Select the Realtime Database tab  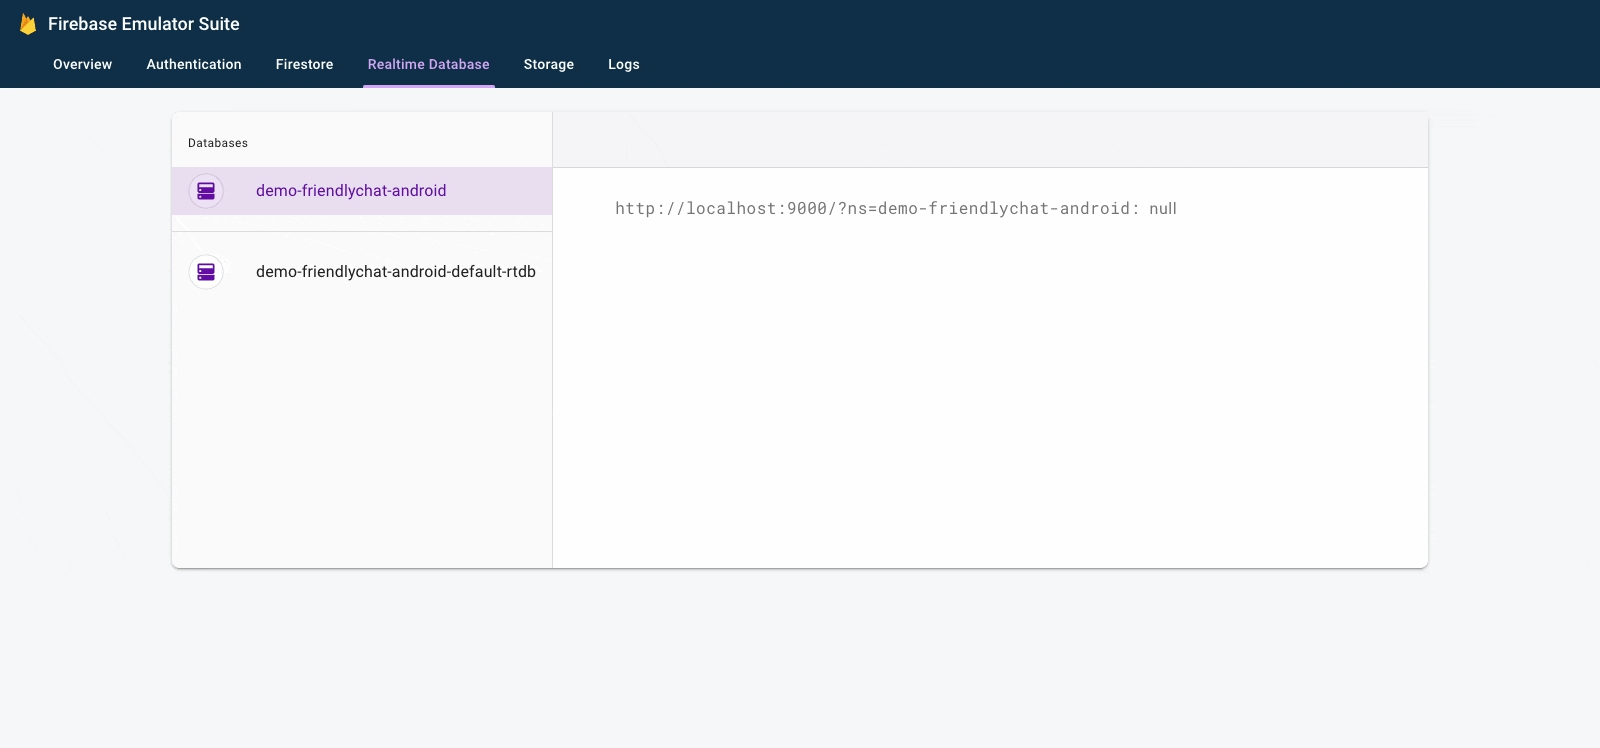pos(428,64)
